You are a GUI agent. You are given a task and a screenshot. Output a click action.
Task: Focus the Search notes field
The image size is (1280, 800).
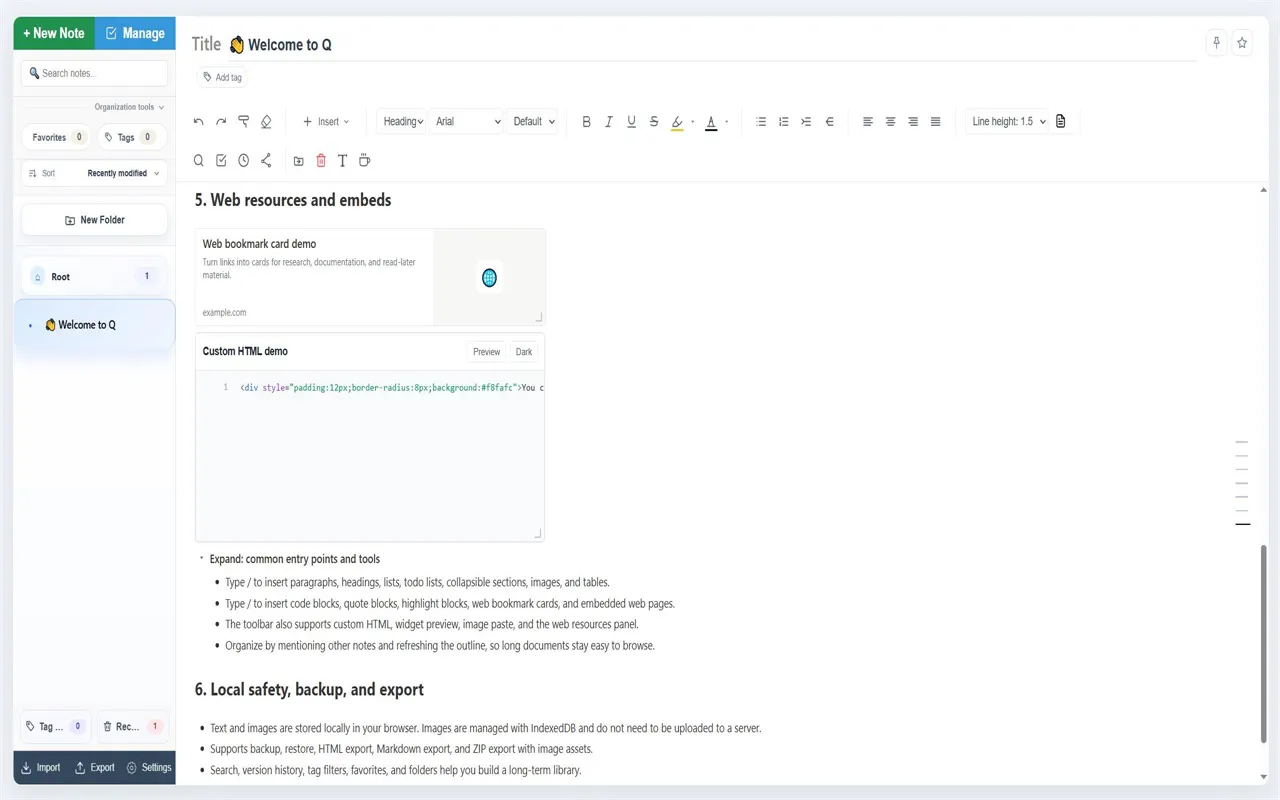click(95, 73)
